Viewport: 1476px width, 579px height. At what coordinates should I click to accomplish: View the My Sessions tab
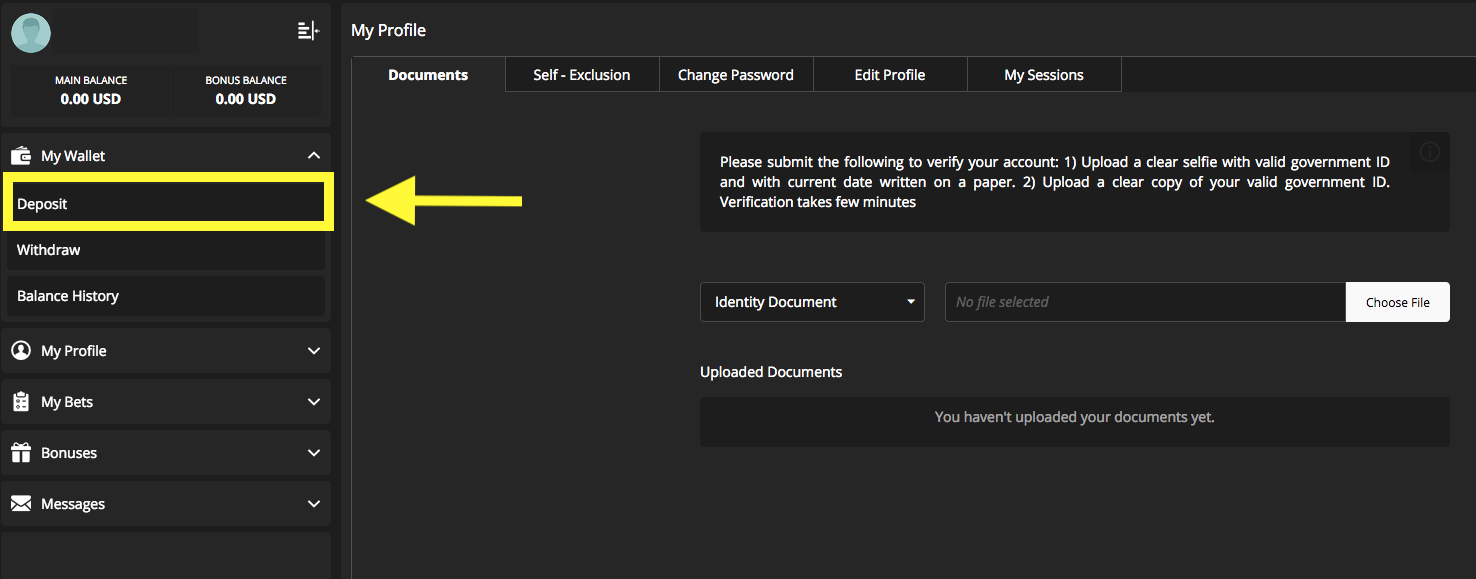point(1044,75)
